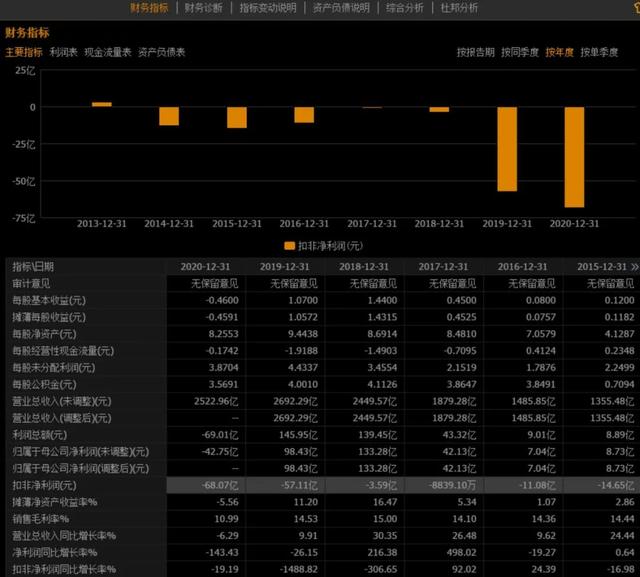Select the 按报告期 period option
The width and height of the screenshot is (640, 577).
[x=475, y=52]
